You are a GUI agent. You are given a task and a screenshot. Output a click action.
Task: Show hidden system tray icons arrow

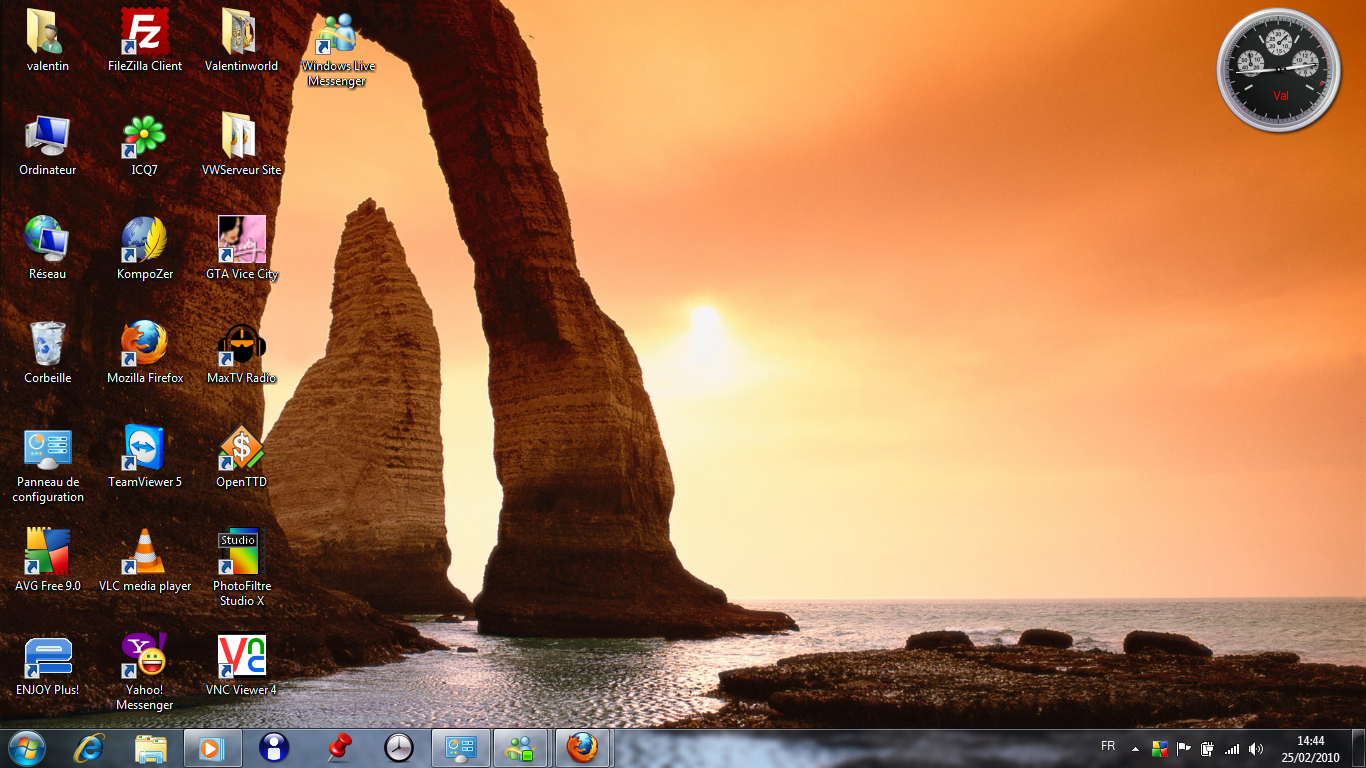click(1135, 748)
